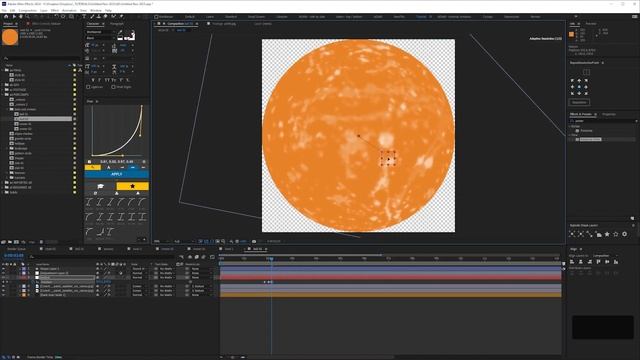The width and height of the screenshot is (640, 360).
Task: Open the File menu
Action: (4, 10)
